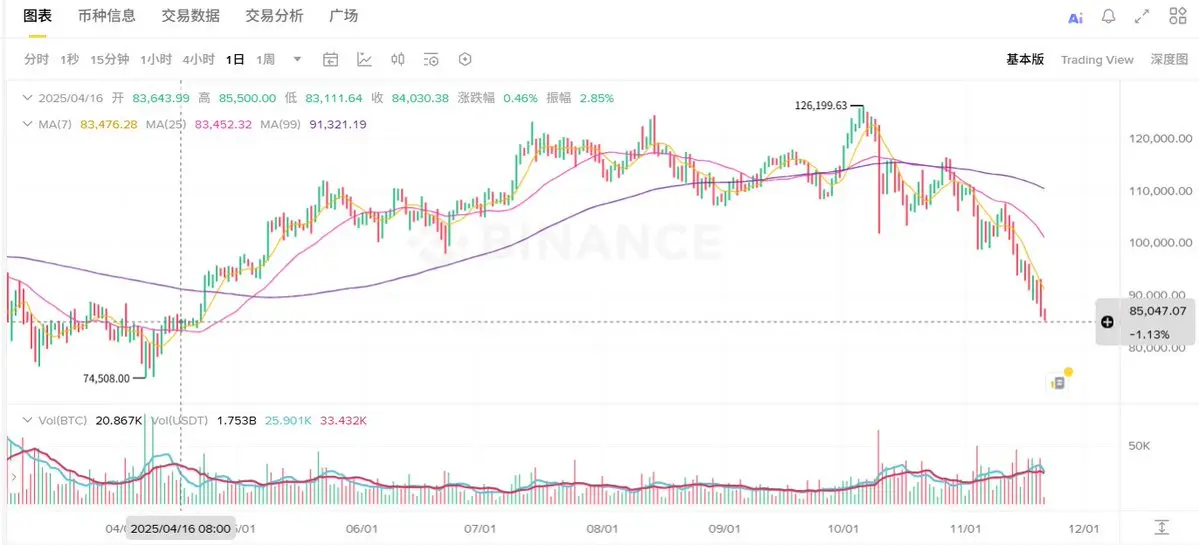The height and width of the screenshot is (545, 1199).
Task: Click the current price 85,047.07 tag
Action: click(1158, 311)
